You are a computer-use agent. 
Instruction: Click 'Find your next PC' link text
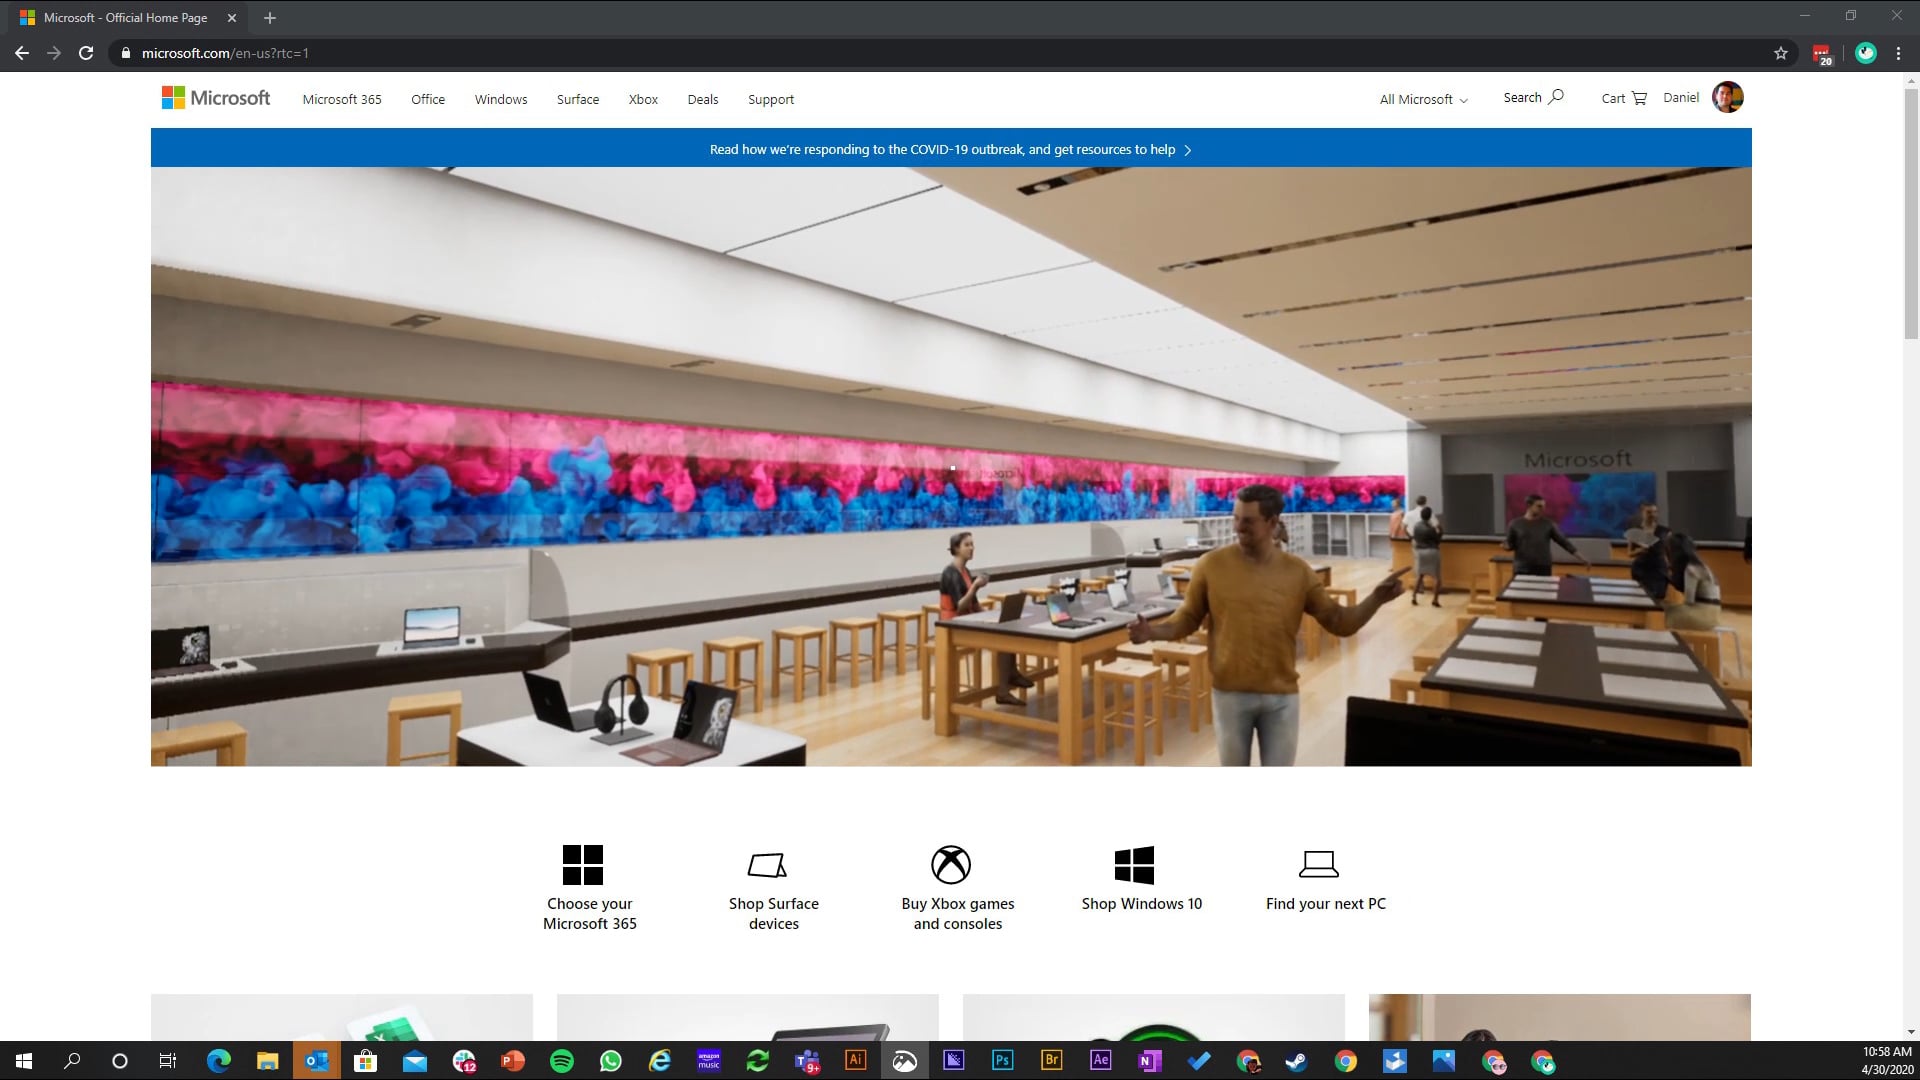coord(1326,903)
